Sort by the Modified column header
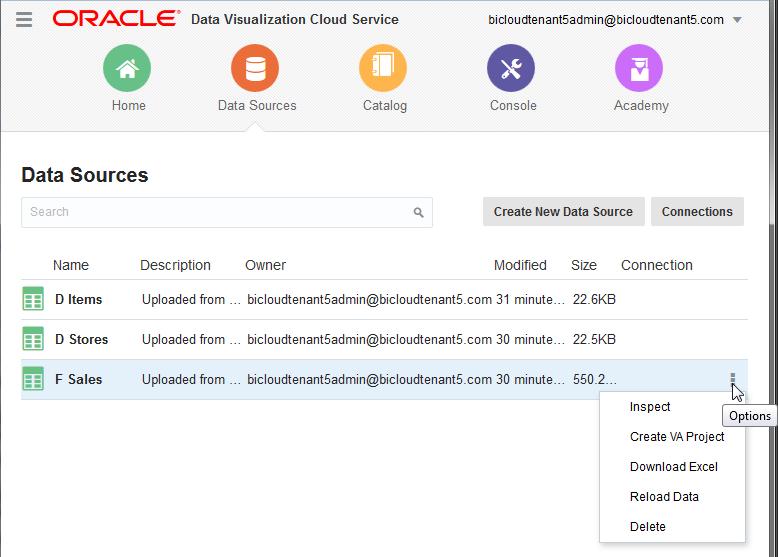The width and height of the screenshot is (778, 557). [520, 265]
